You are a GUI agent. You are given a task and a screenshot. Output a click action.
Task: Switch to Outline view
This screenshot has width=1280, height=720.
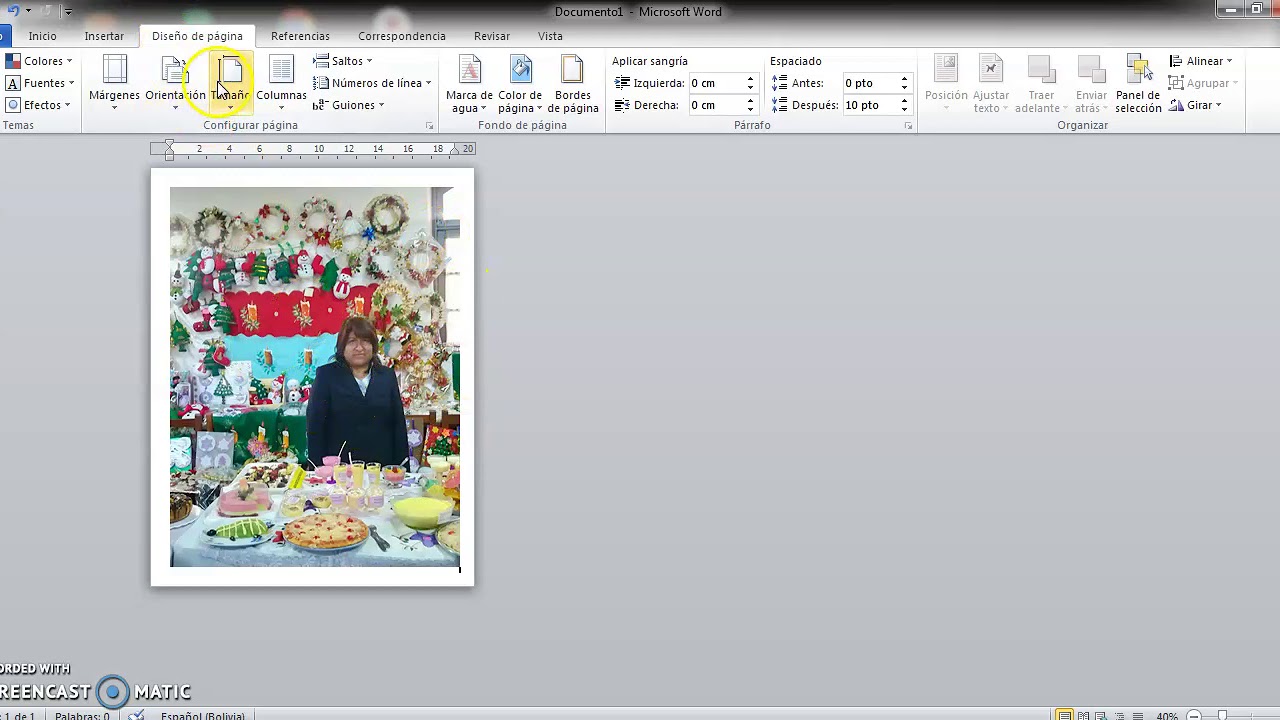click(x=1118, y=715)
